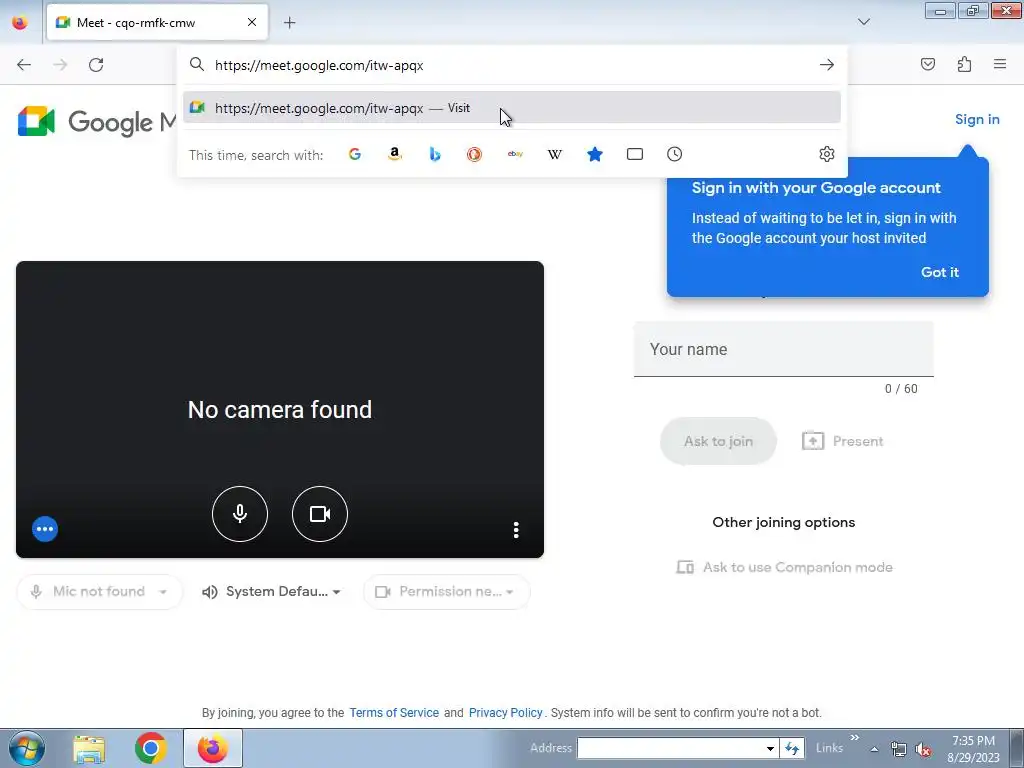Click the Ask to join button
1024x768 pixels.
click(718, 441)
